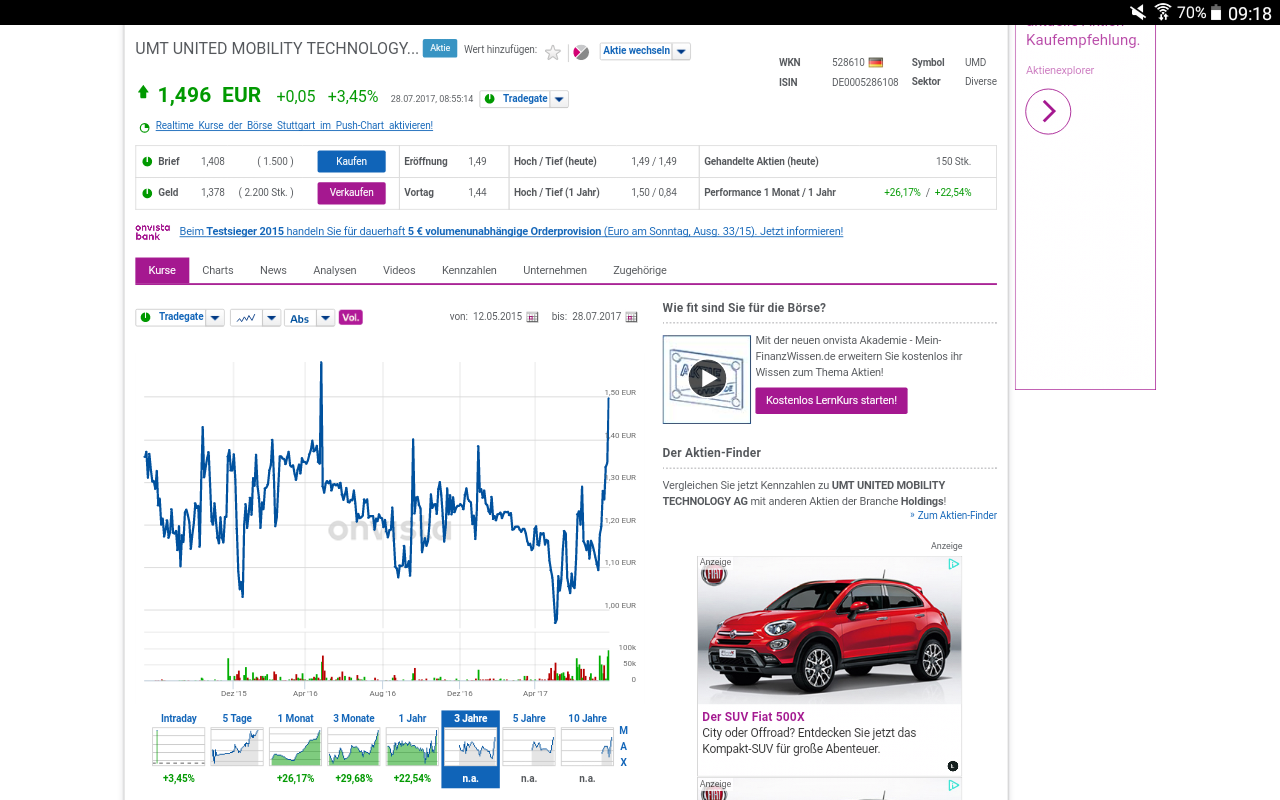
Task: Switch to the Charts tab
Action: pyautogui.click(x=217, y=270)
